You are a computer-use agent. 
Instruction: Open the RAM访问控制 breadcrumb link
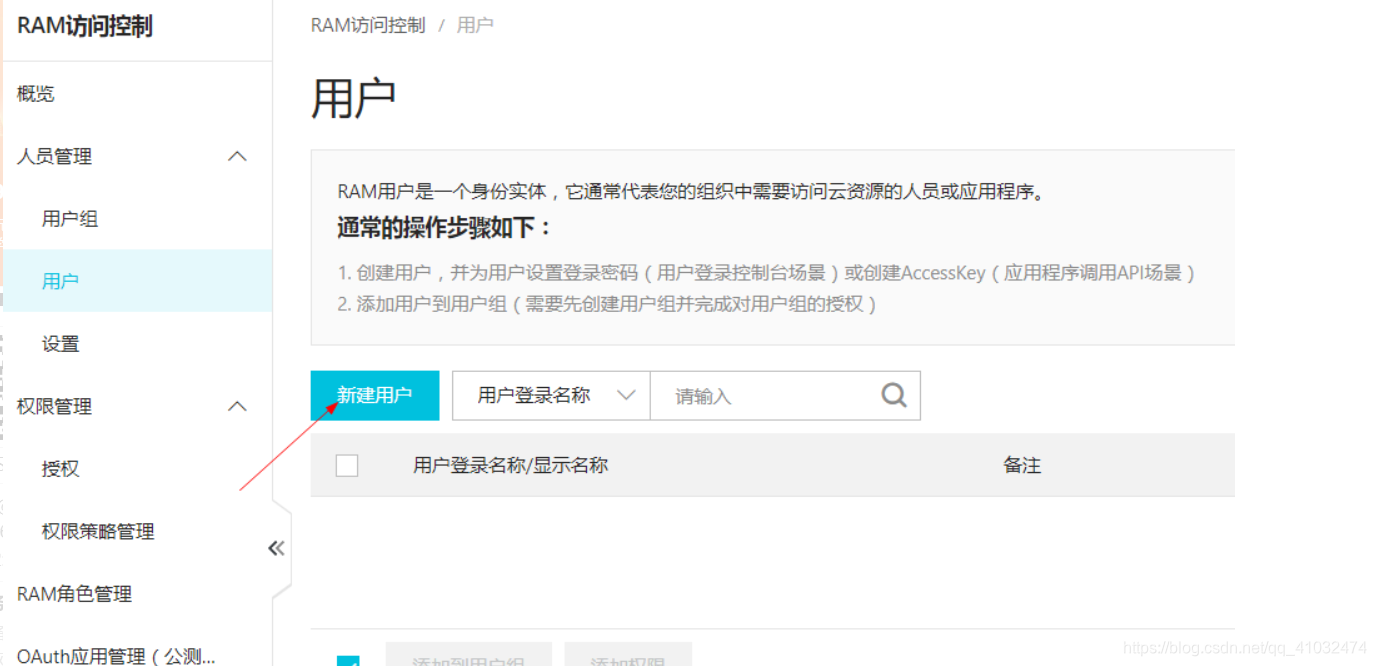pos(366,24)
